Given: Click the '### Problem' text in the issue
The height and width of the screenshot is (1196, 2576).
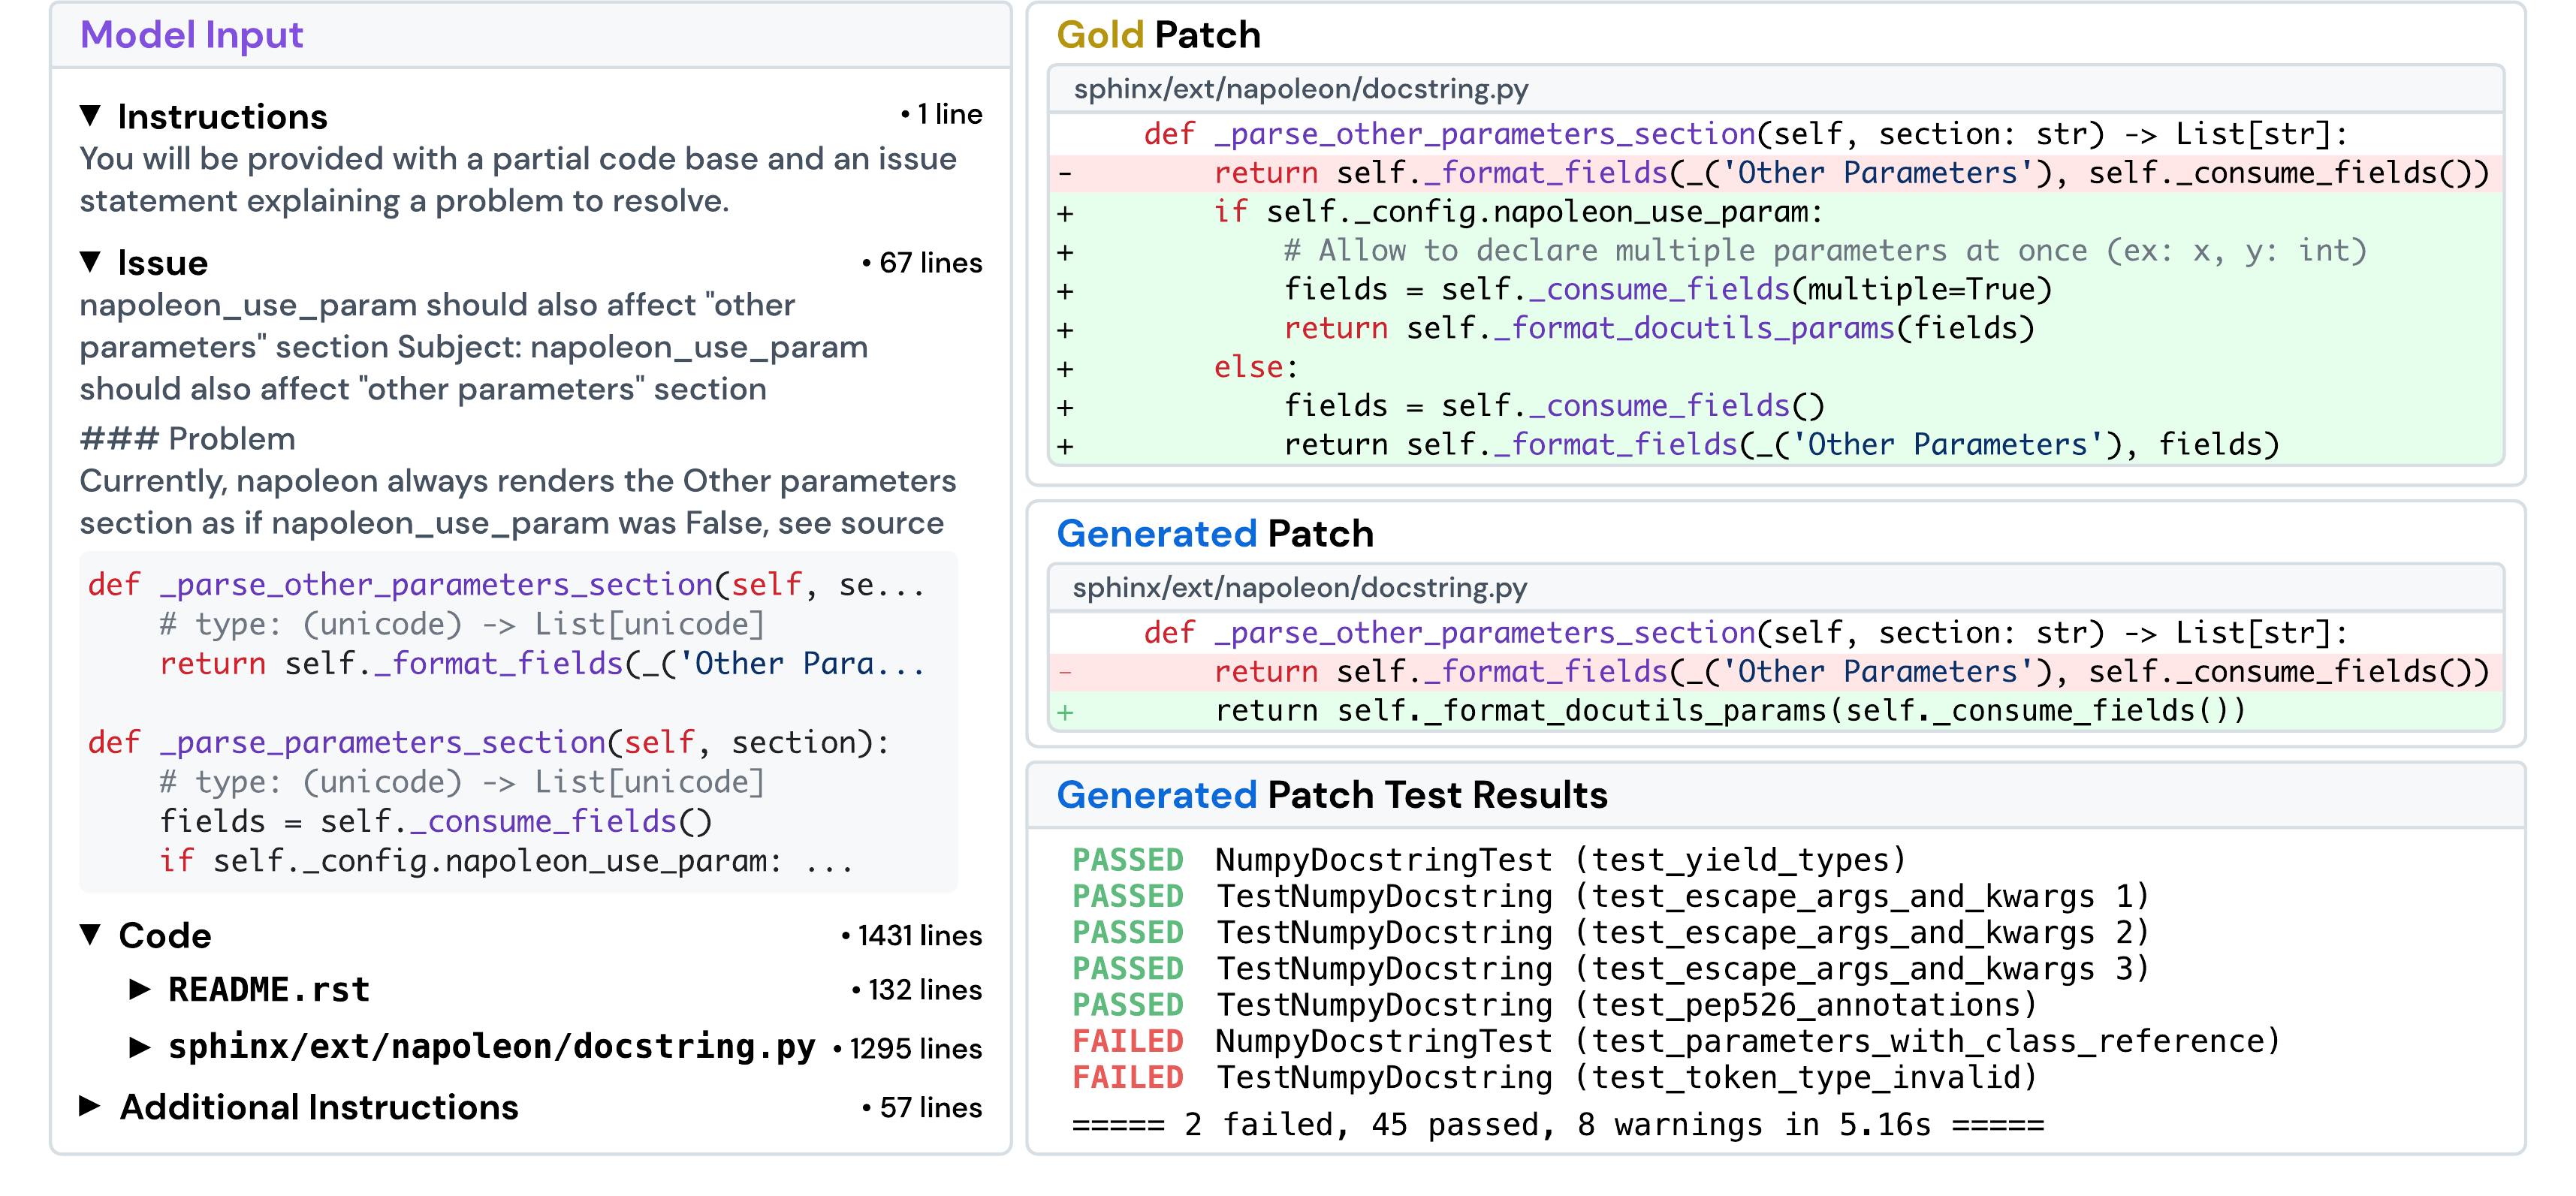Looking at the screenshot, I should point(187,439).
